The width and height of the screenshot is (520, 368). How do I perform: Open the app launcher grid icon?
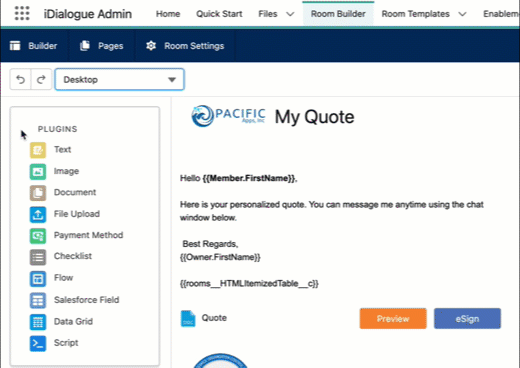tap(22, 13)
